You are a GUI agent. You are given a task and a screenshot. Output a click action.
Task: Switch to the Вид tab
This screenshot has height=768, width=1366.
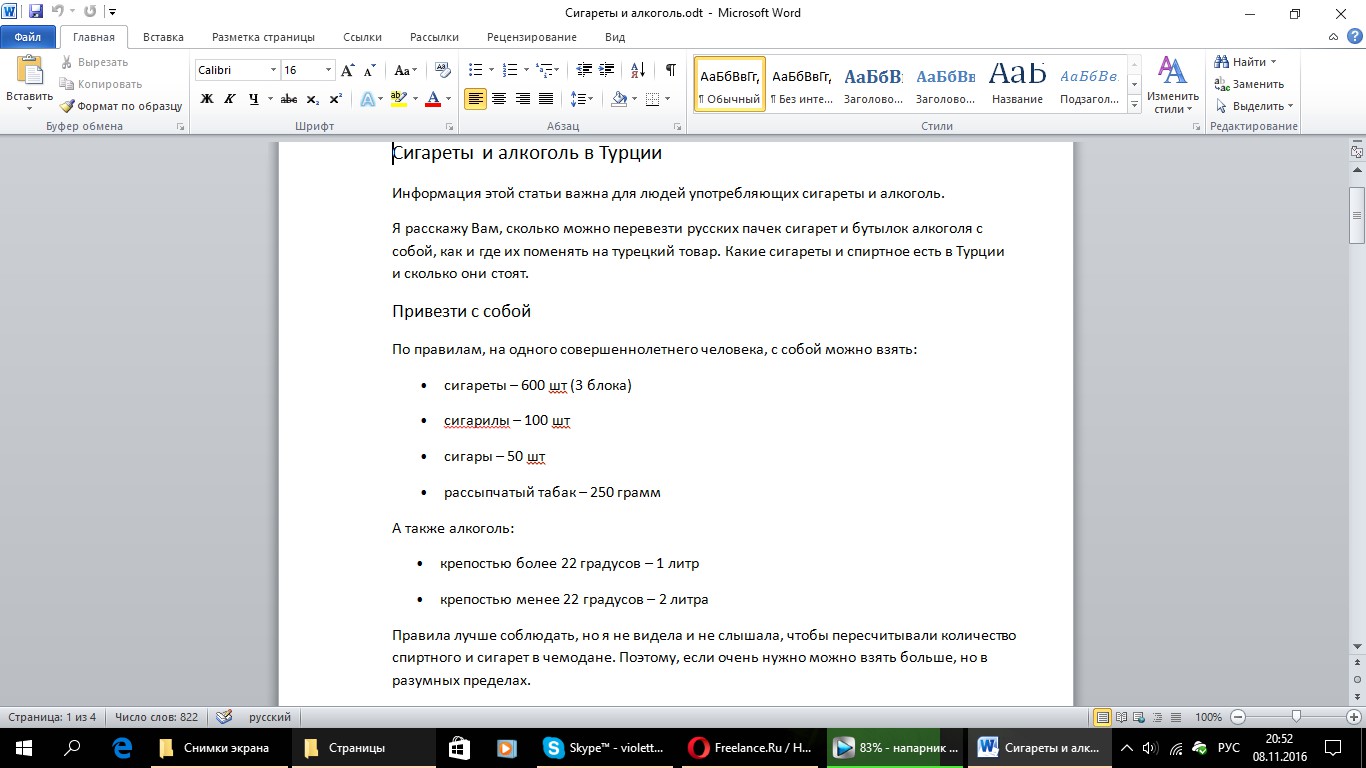point(615,37)
